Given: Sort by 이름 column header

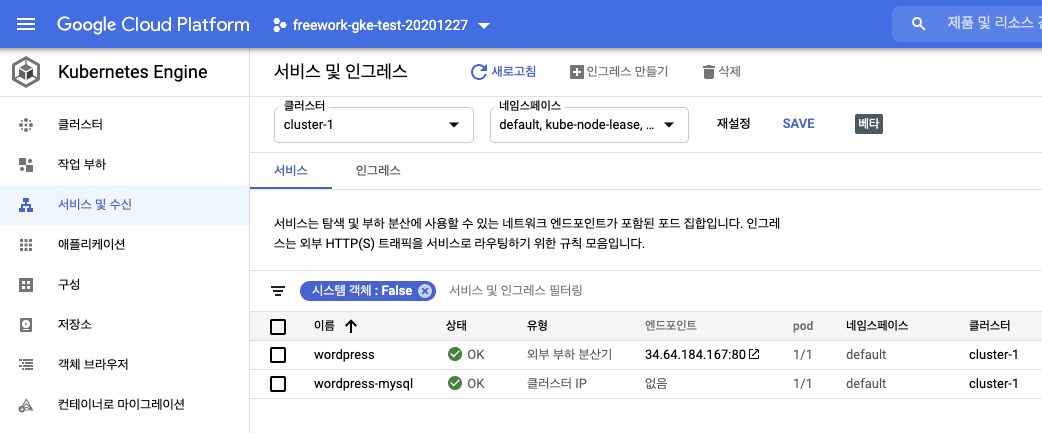Looking at the screenshot, I should [324, 326].
